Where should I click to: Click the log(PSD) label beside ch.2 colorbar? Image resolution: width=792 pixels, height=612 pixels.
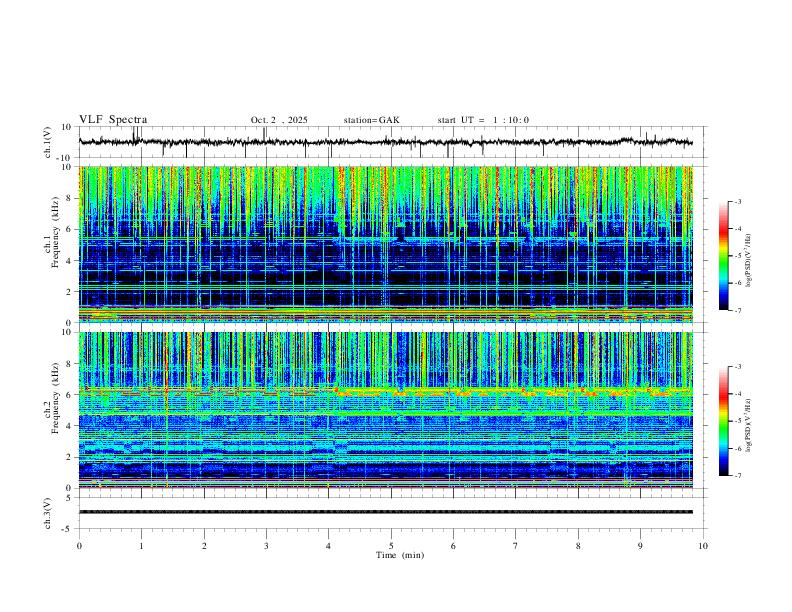coord(749,425)
